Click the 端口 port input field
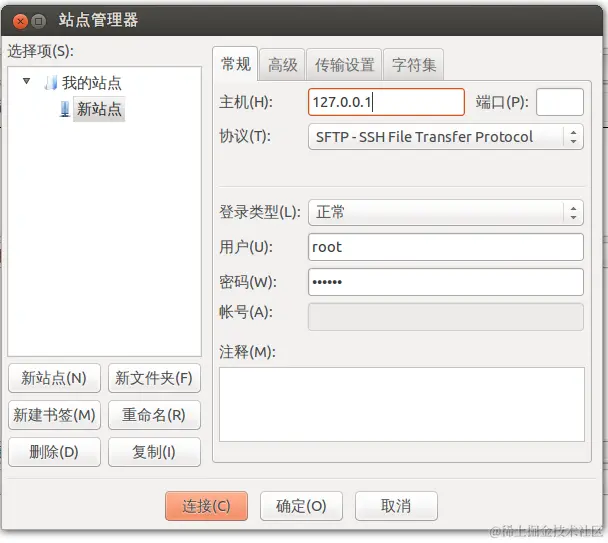The width and height of the screenshot is (608, 543). coord(560,102)
